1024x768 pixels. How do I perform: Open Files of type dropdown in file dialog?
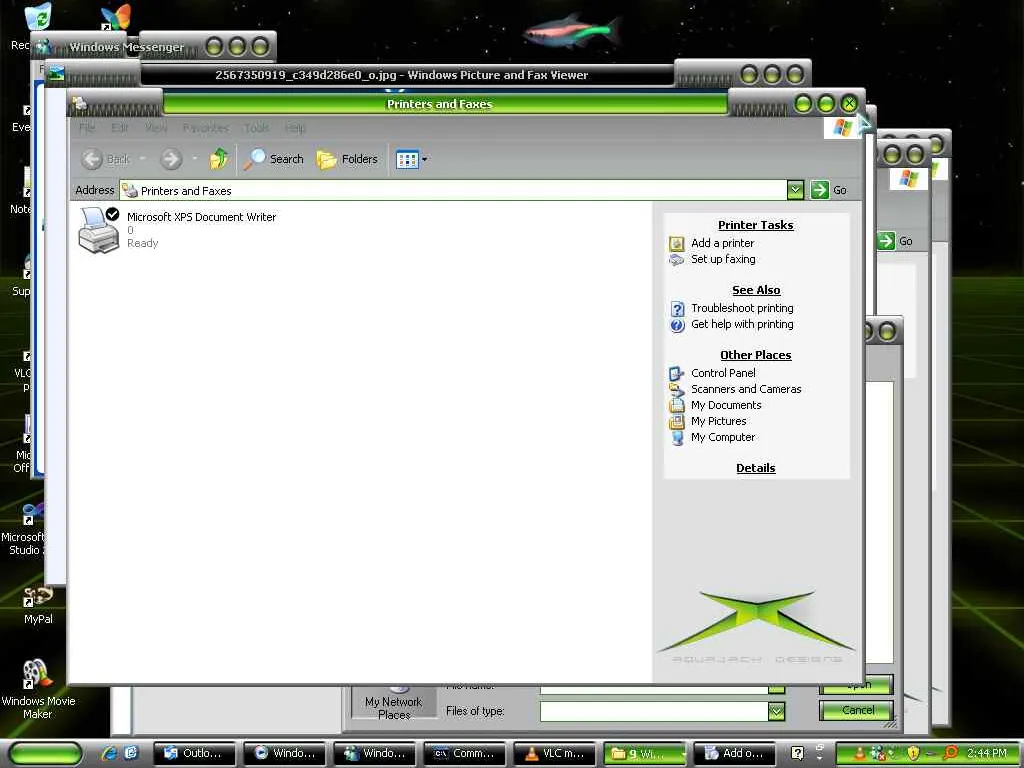click(776, 711)
